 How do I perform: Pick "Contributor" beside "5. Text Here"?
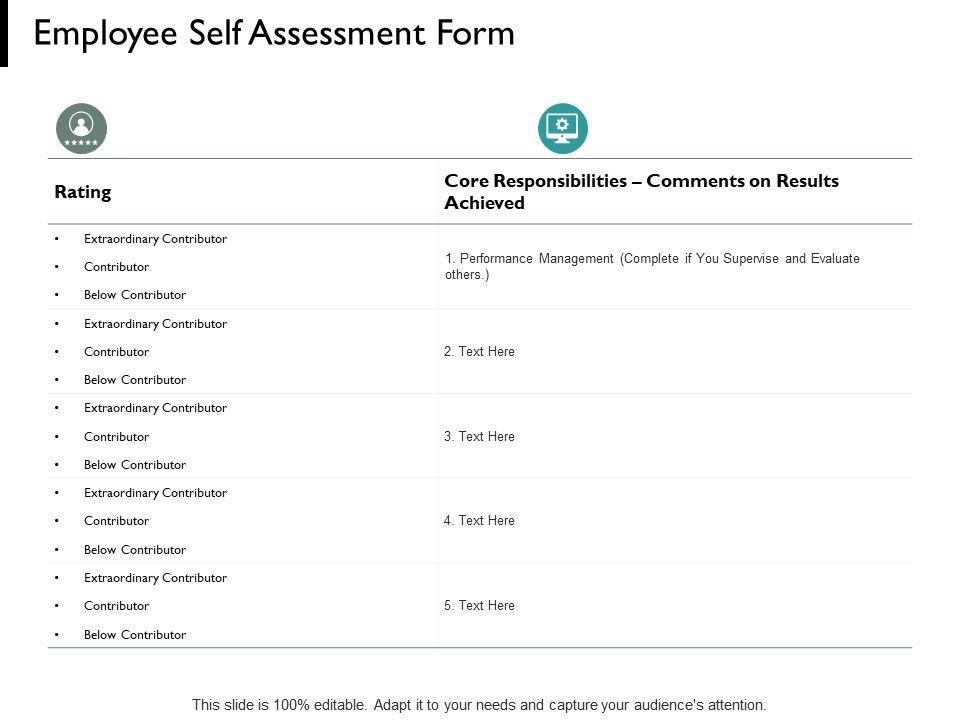pyautogui.click(x=117, y=606)
